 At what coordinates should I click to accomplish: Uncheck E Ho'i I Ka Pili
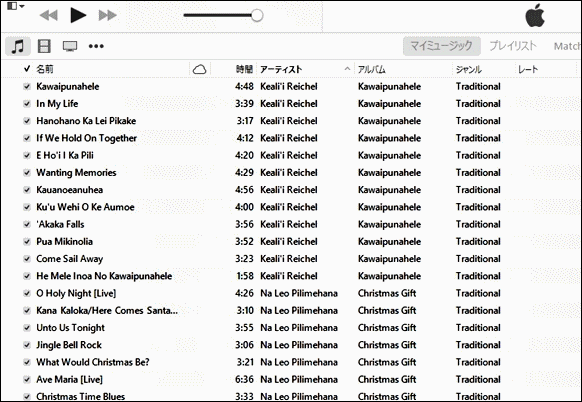27,156
